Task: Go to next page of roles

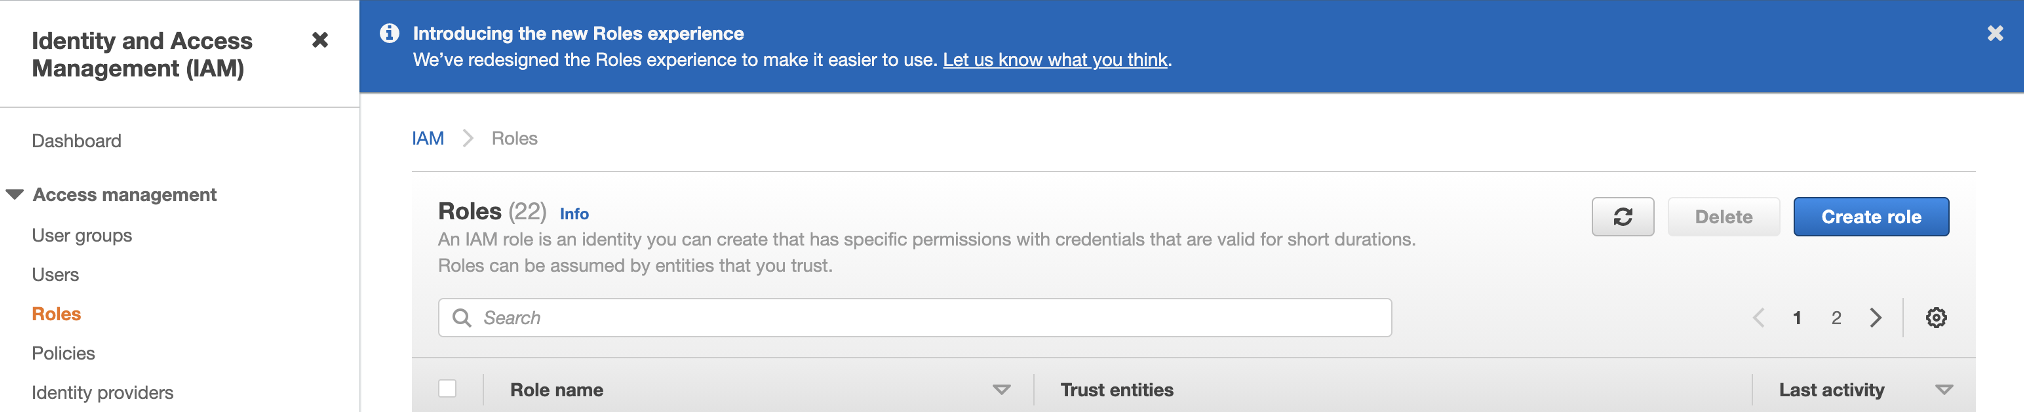Action: click(1876, 318)
